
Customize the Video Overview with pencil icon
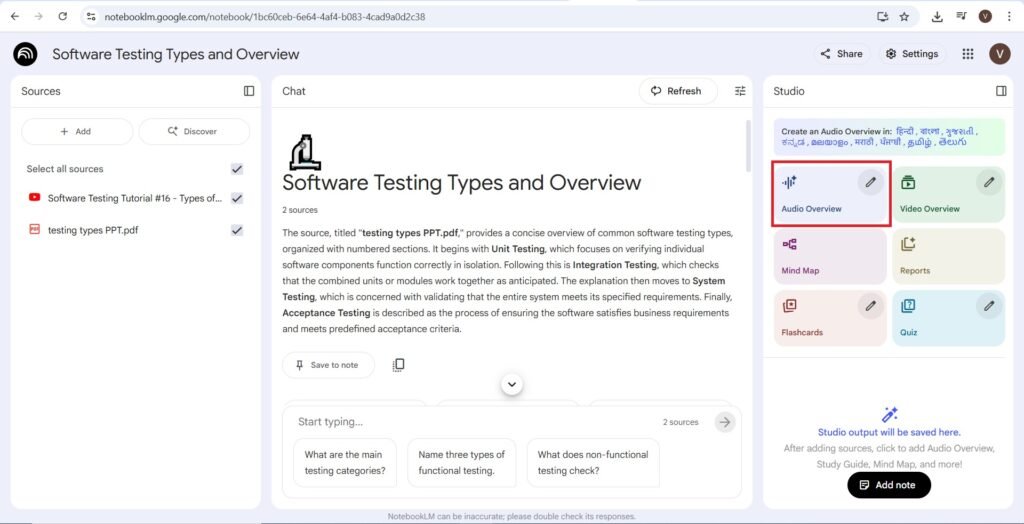click(989, 182)
